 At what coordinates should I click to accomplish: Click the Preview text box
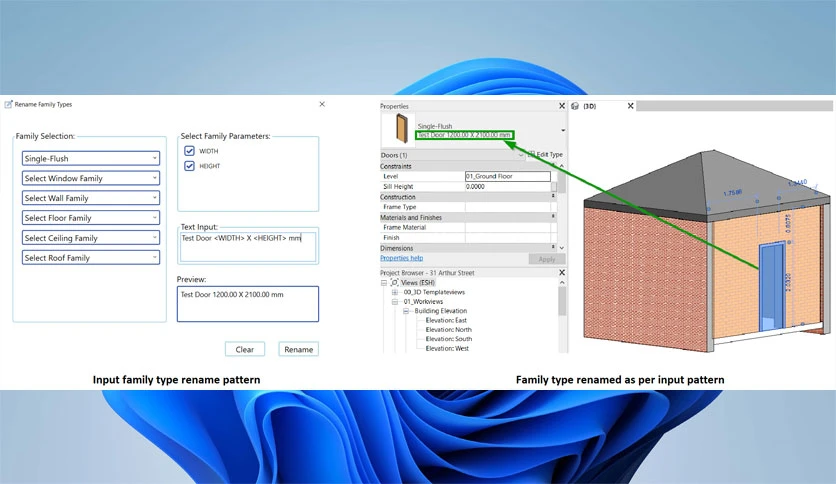(x=248, y=304)
